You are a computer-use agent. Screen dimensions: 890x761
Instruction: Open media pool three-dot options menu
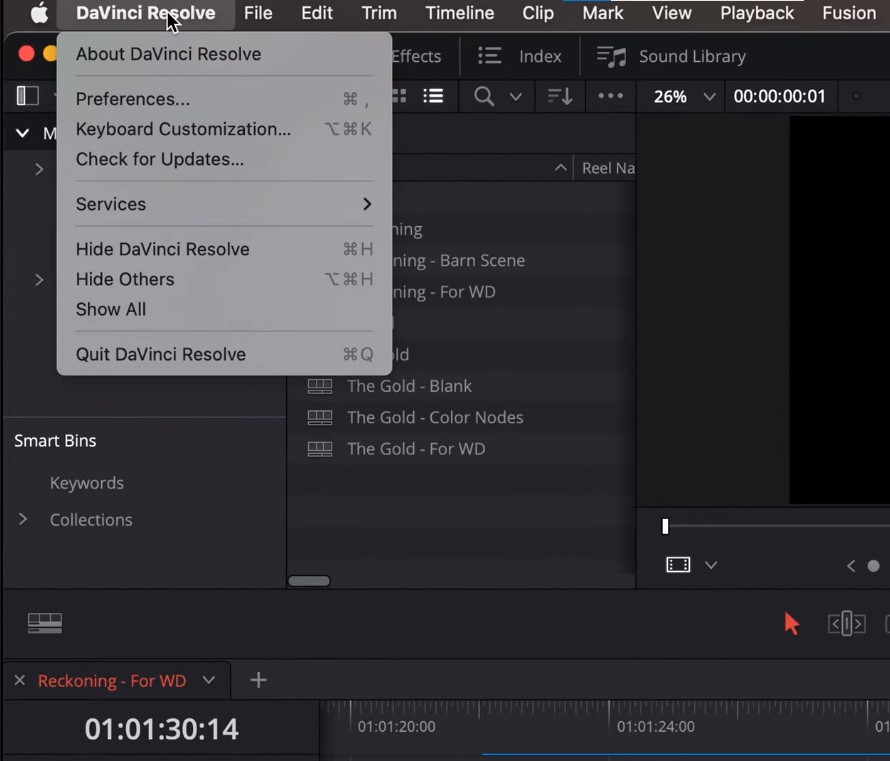pos(610,96)
